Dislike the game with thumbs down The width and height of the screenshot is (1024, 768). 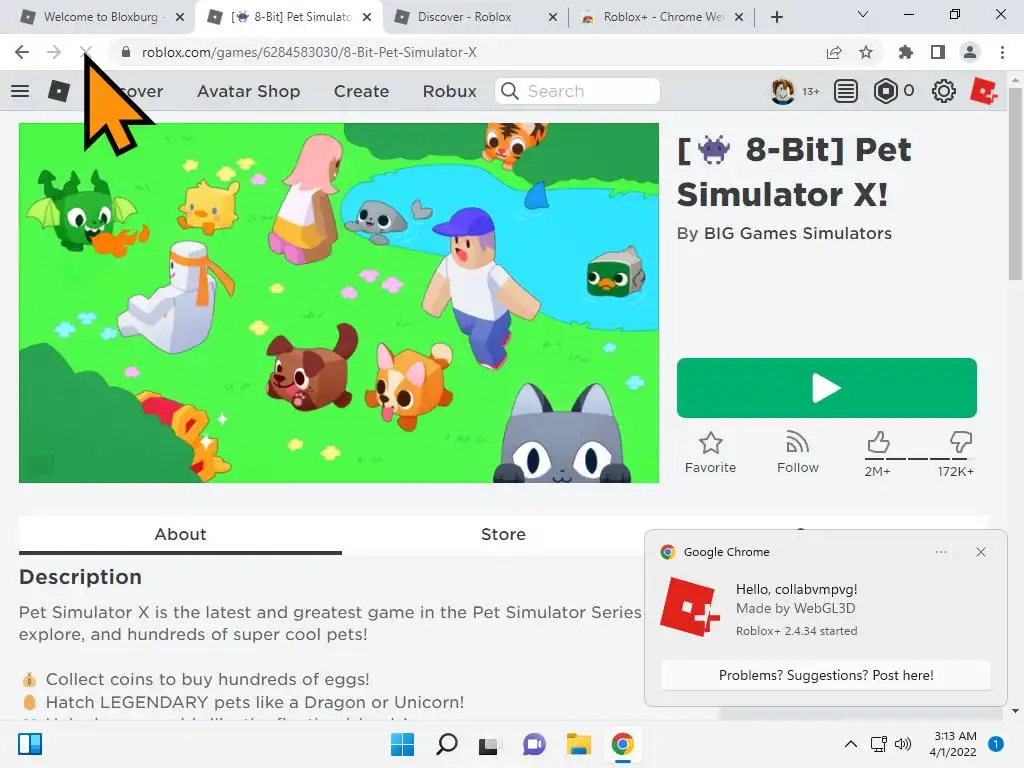click(x=961, y=442)
